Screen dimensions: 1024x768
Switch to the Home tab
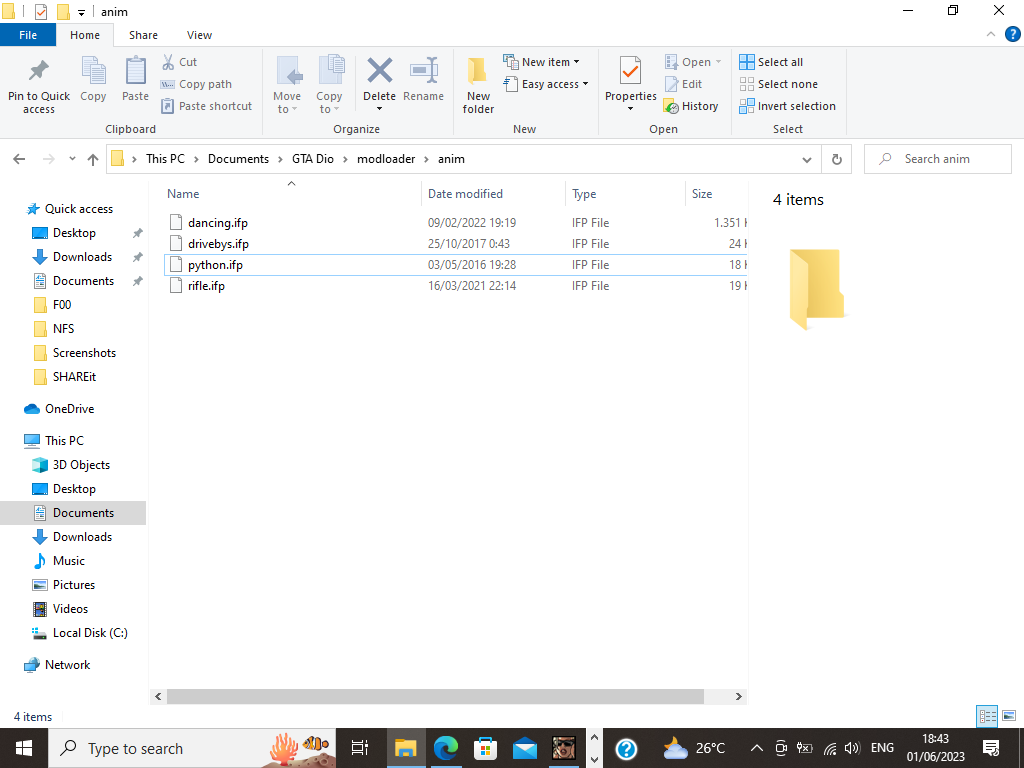(85, 35)
